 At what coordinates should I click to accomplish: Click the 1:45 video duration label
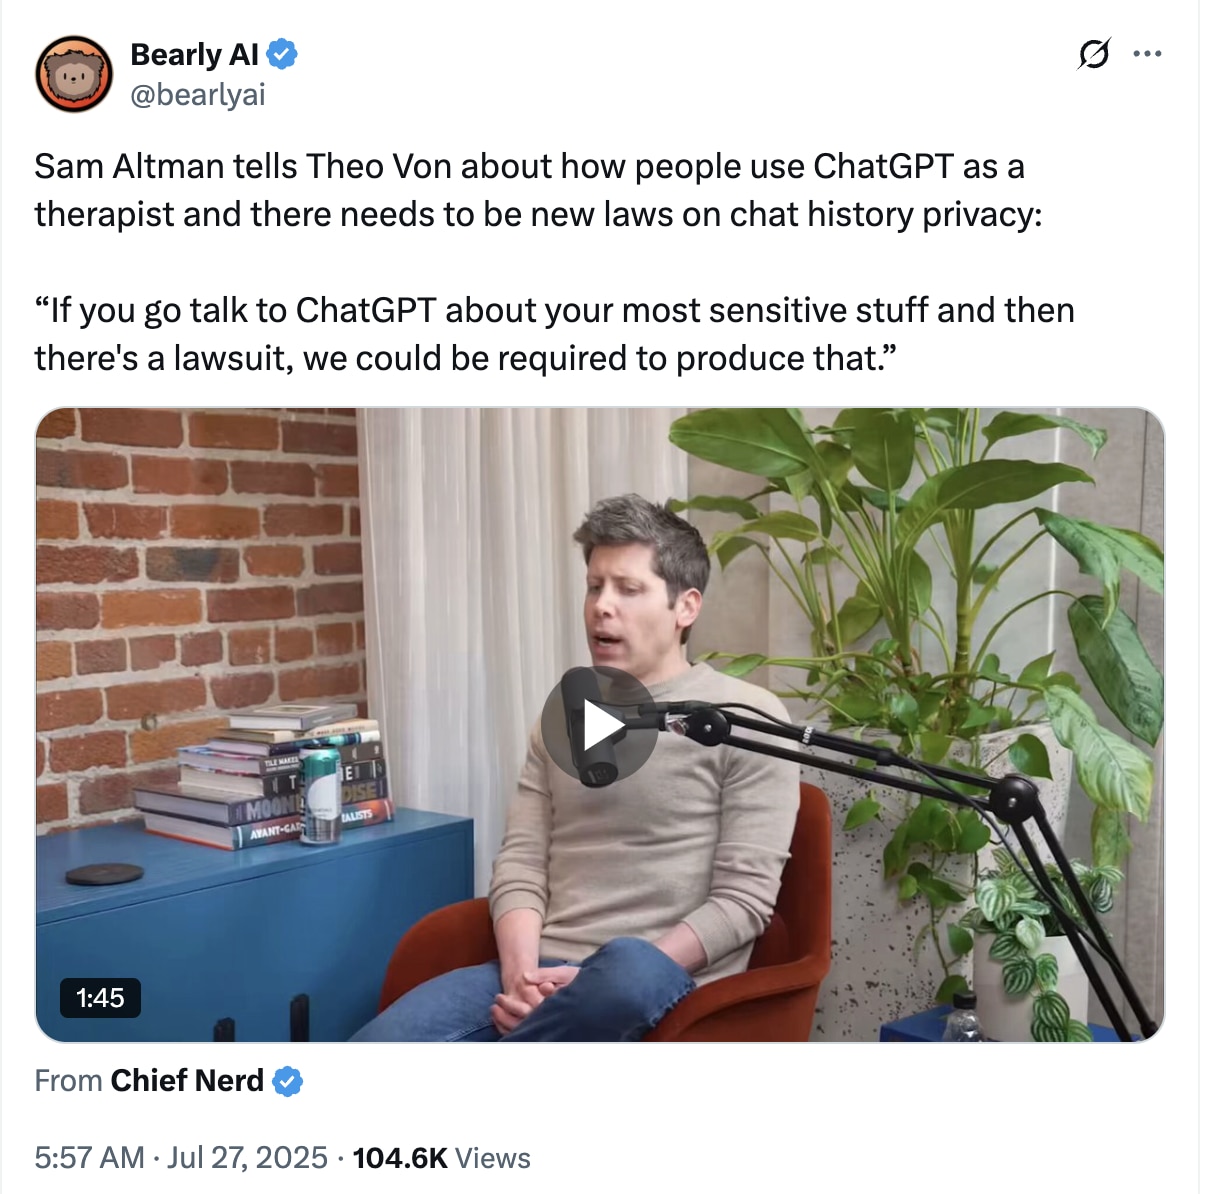[100, 998]
